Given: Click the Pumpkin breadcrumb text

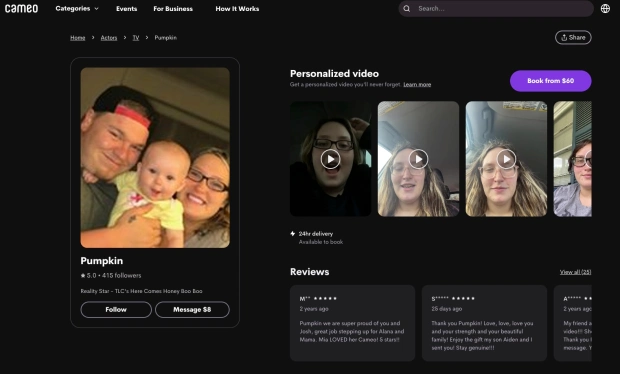Looking at the screenshot, I should pyautogui.click(x=165, y=38).
